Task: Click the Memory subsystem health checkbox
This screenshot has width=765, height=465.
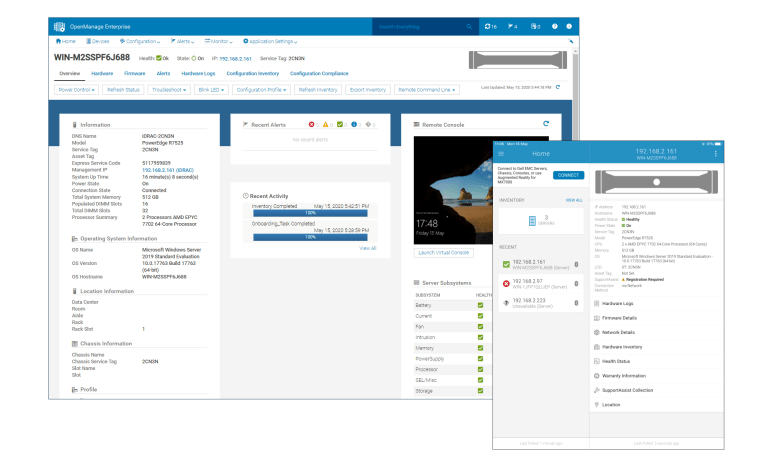Action: click(x=481, y=348)
